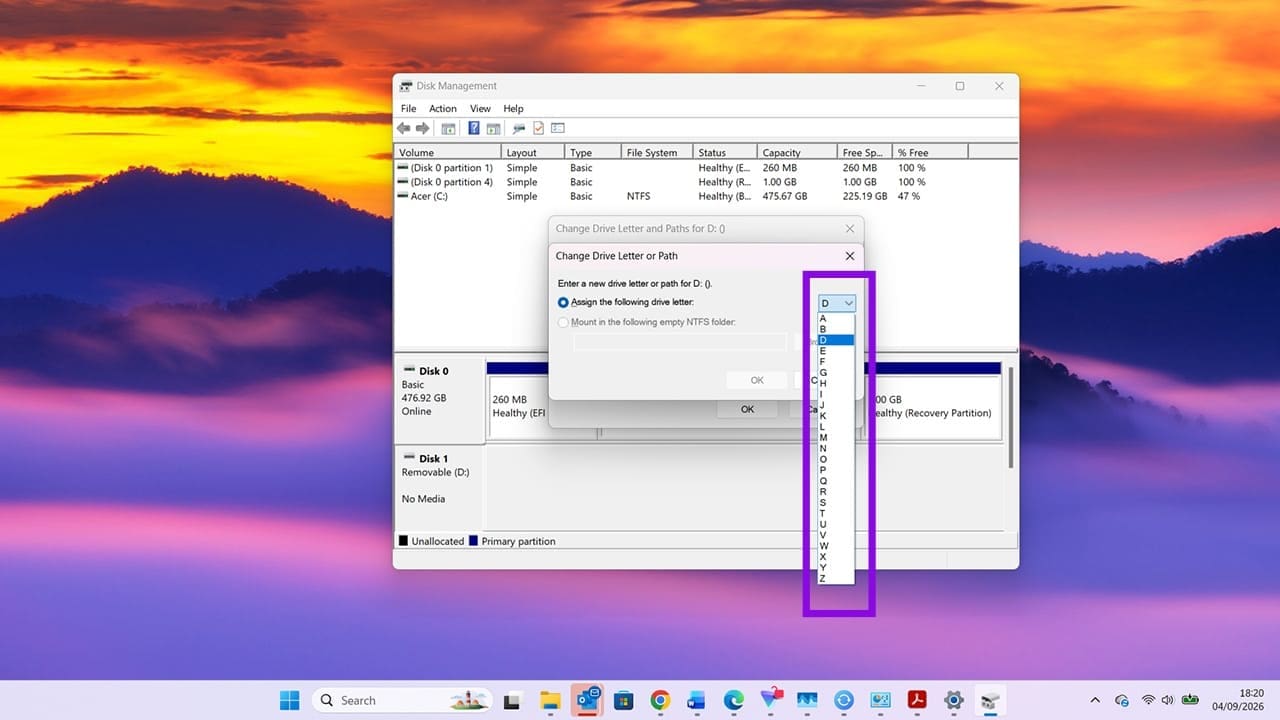This screenshot has width=1280, height=720.
Task: Click OK in Change Drive Letter or Path dialog
Action: 757,380
